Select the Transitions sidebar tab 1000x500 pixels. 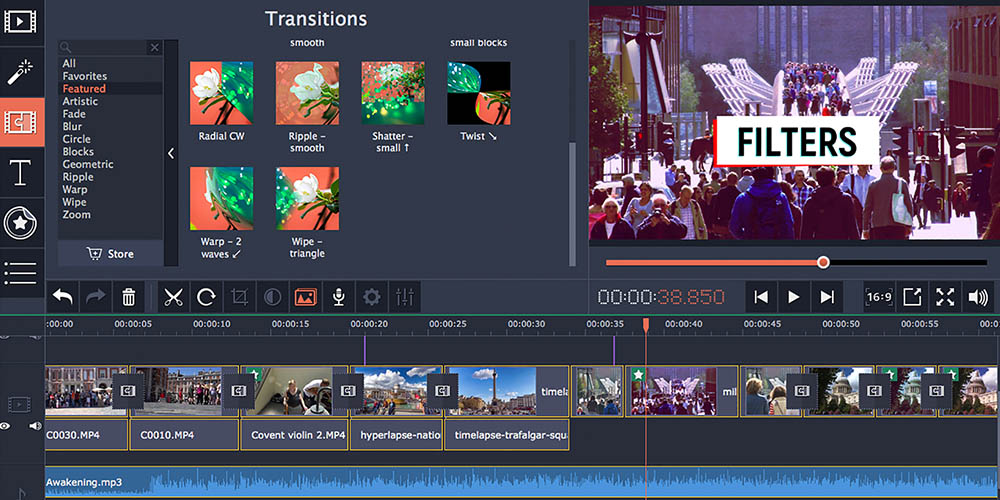pyautogui.click(x=20, y=121)
